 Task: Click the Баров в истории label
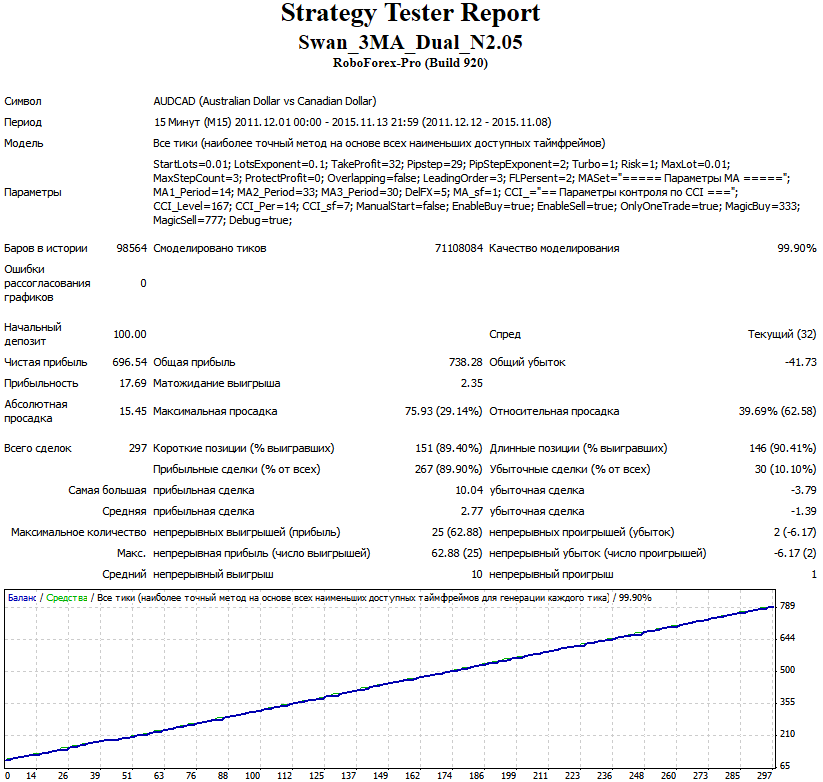(46, 248)
